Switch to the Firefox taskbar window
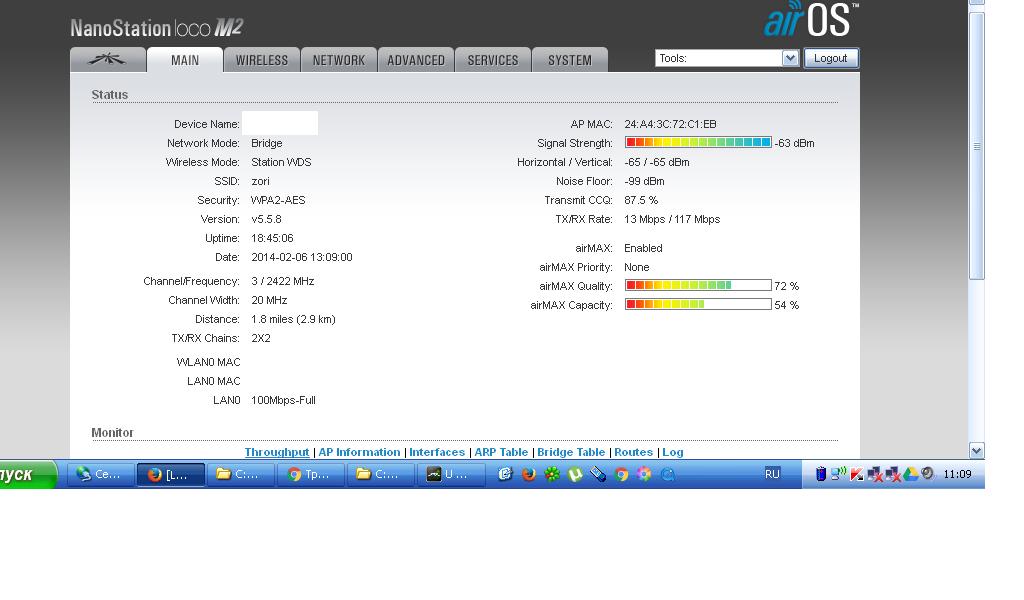The width and height of the screenshot is (1024, 600). [171, 475]
